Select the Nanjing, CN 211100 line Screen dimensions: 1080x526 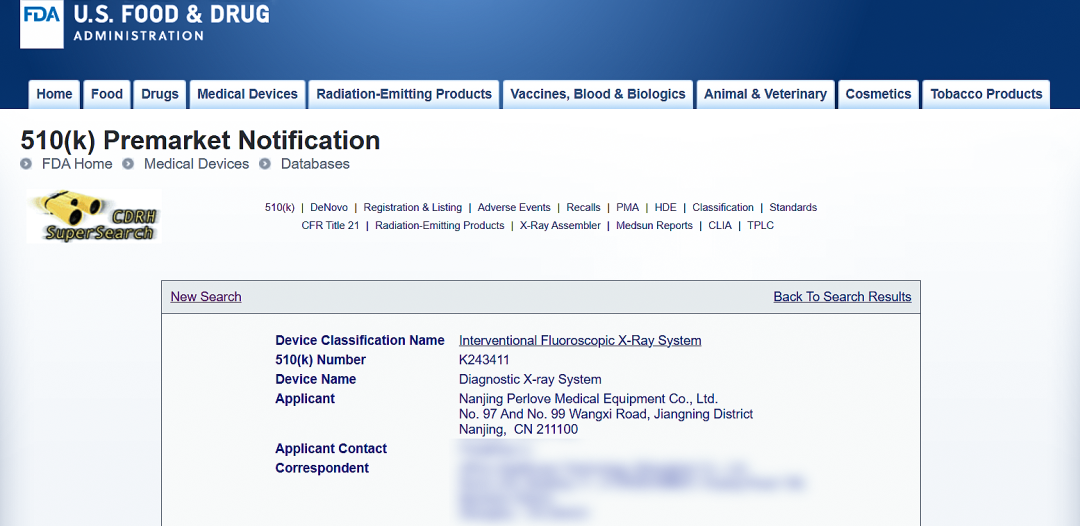pyautogui.click(x=519, y=430)
